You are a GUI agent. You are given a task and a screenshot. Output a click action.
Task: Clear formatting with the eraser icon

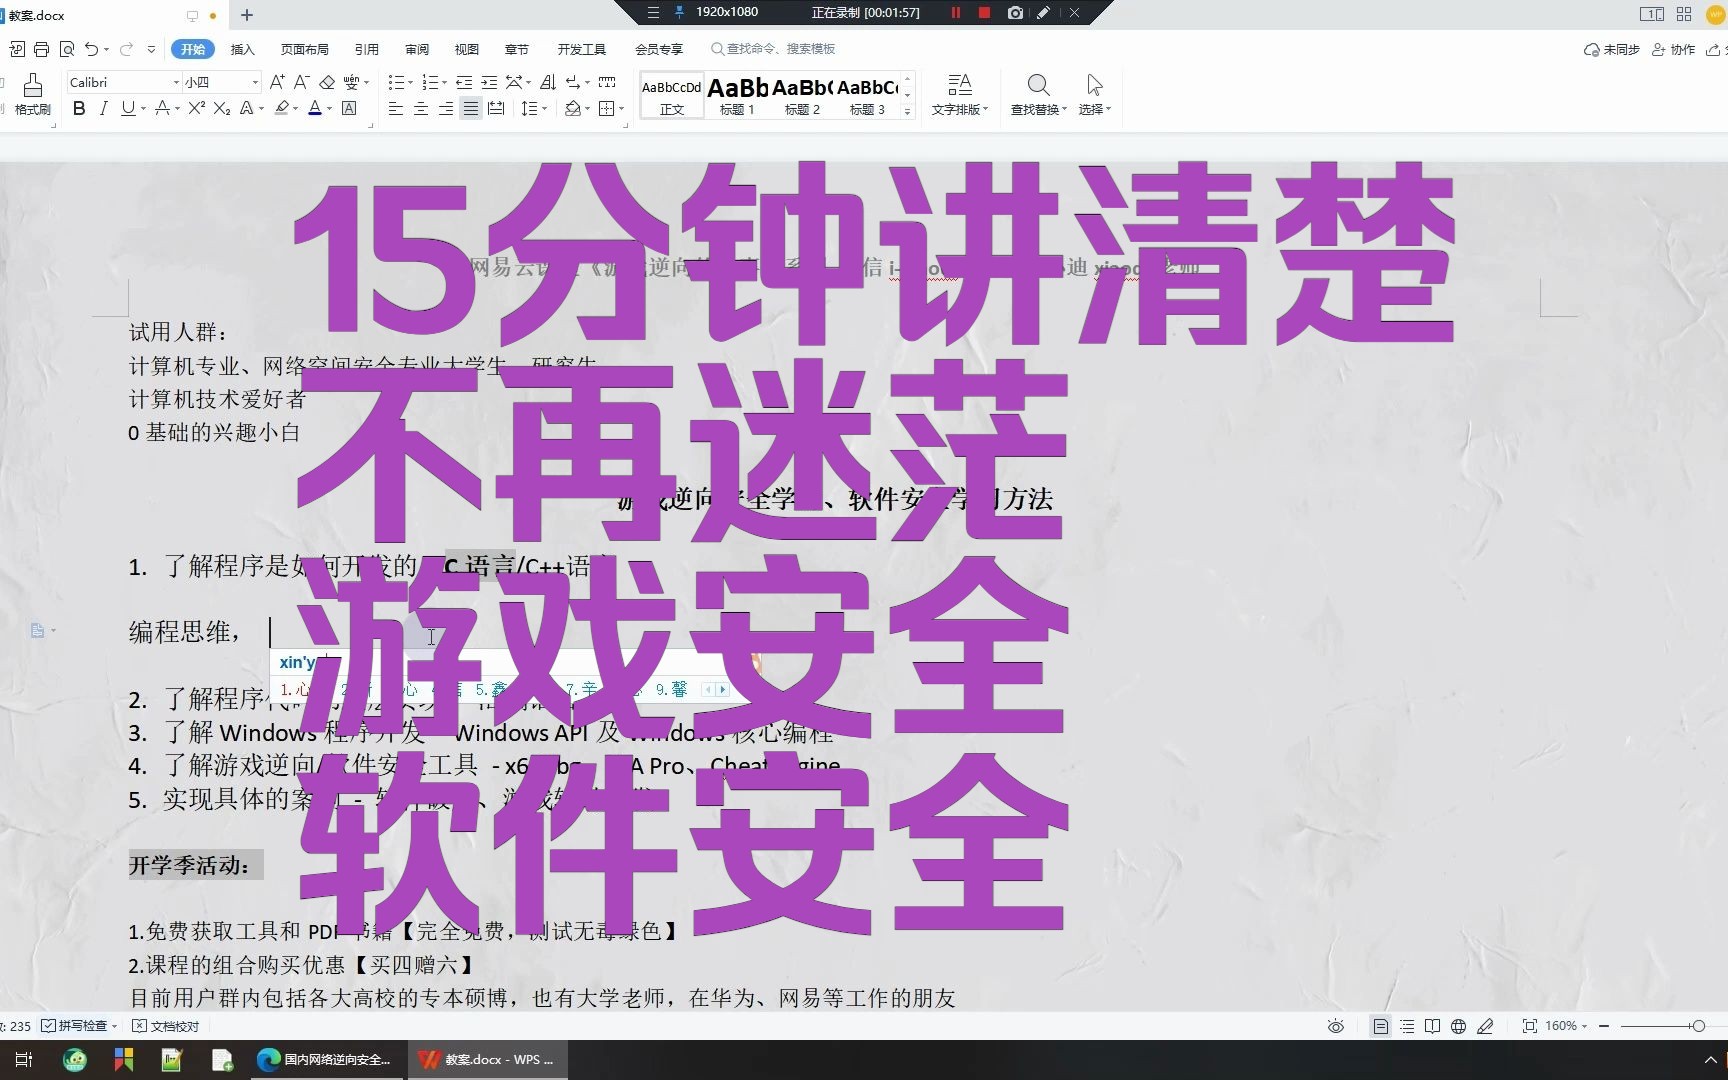[x=326, y=82]
